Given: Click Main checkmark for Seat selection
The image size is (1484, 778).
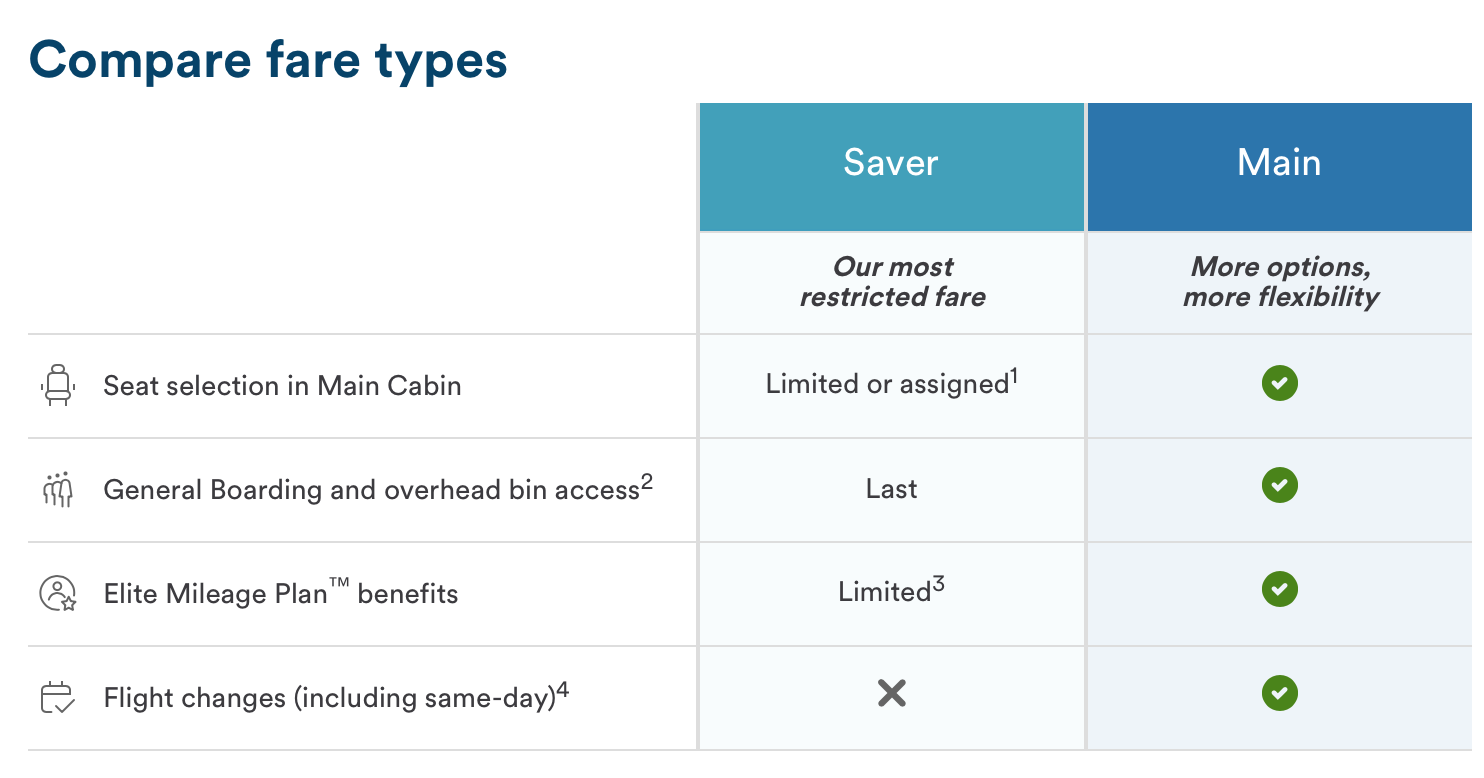Looking at the screenshot, I should tap(1279, 383).
